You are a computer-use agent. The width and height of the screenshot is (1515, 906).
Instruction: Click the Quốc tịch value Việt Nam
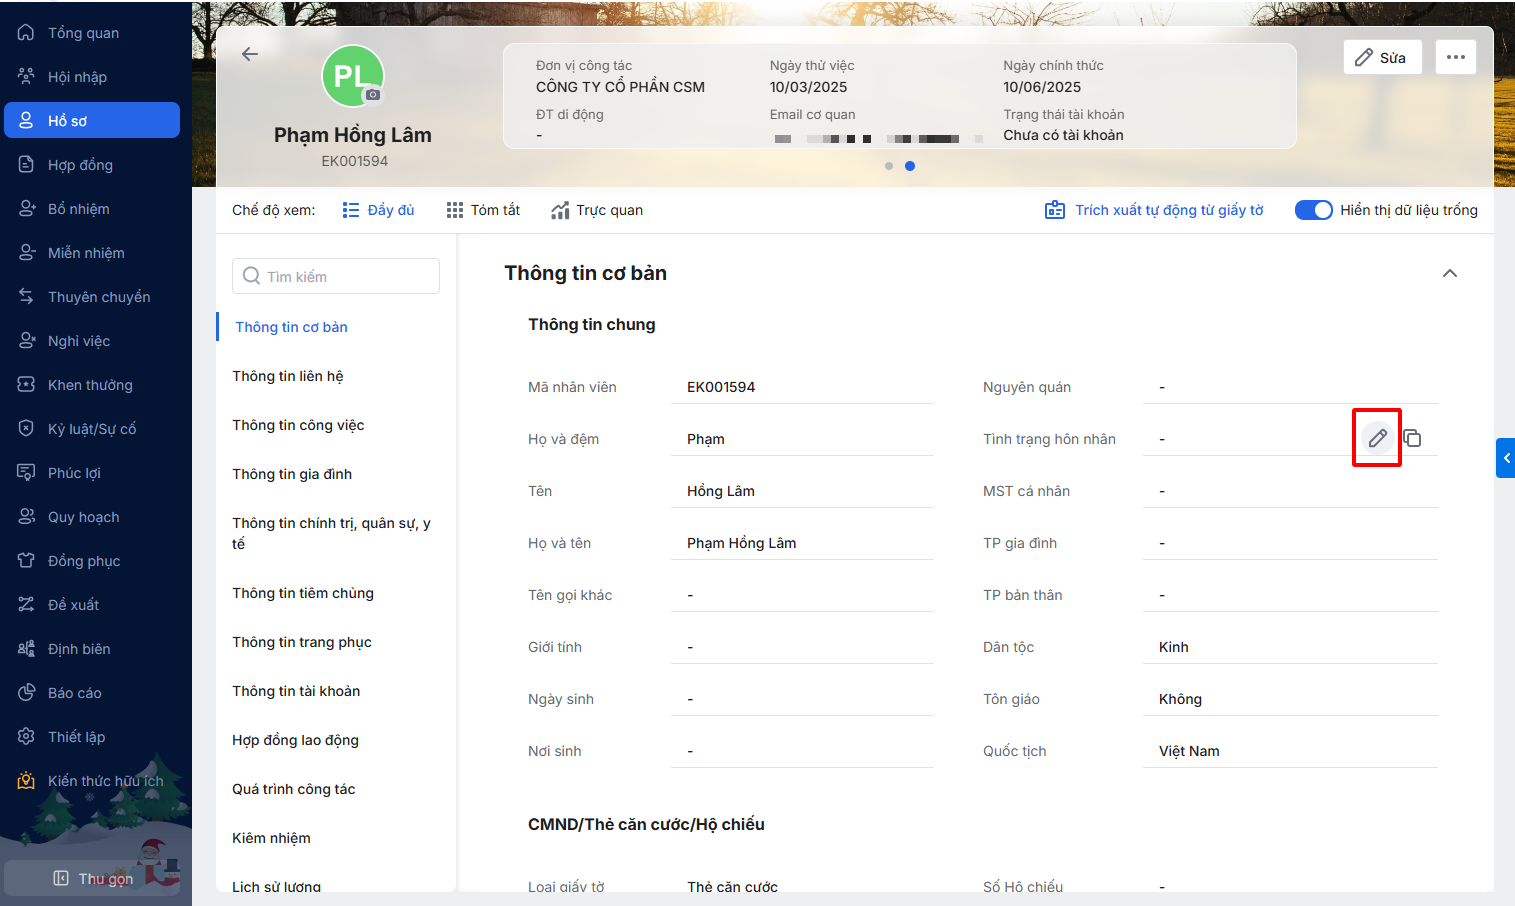(x=1189, y=751)
